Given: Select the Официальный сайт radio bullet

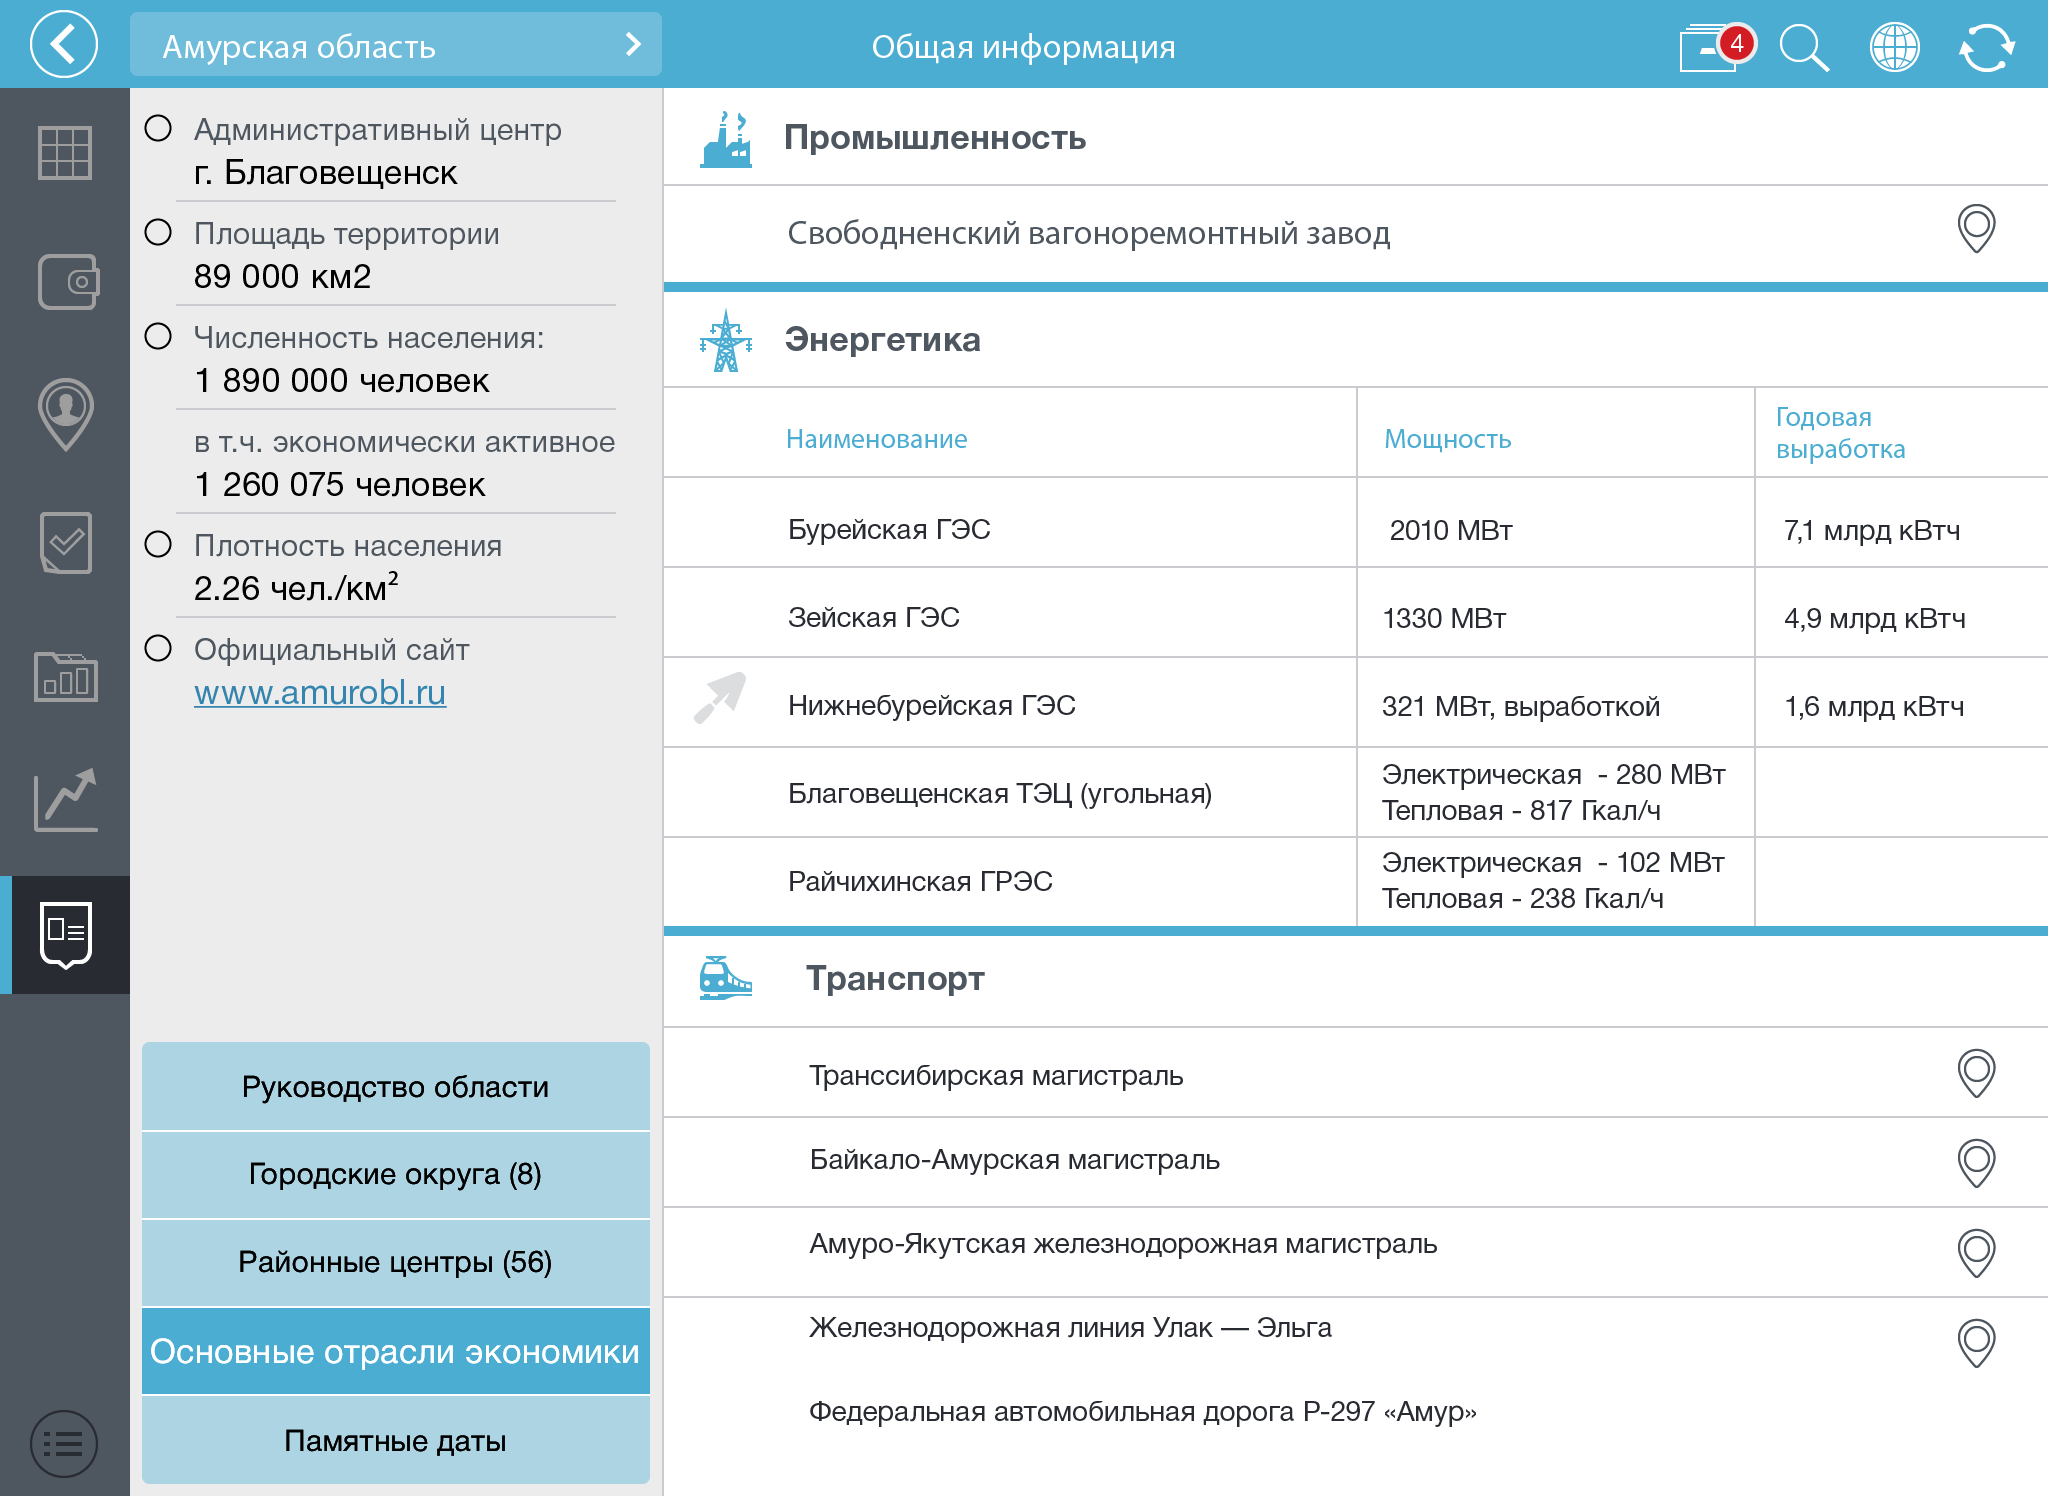Looking at the screenshot, I should [158, 648].
